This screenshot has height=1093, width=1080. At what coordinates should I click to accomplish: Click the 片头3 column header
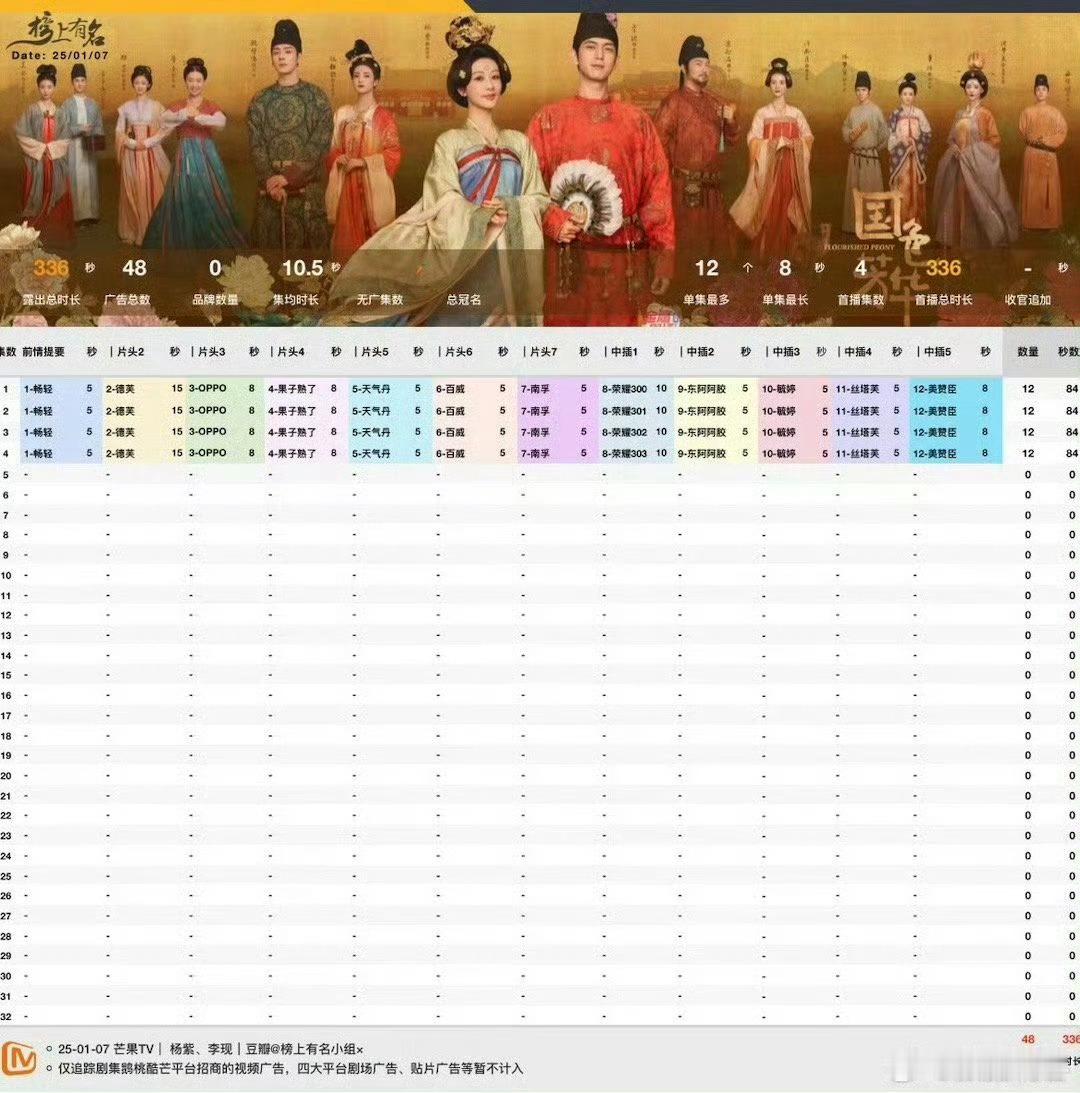click(x=211, y=352)
